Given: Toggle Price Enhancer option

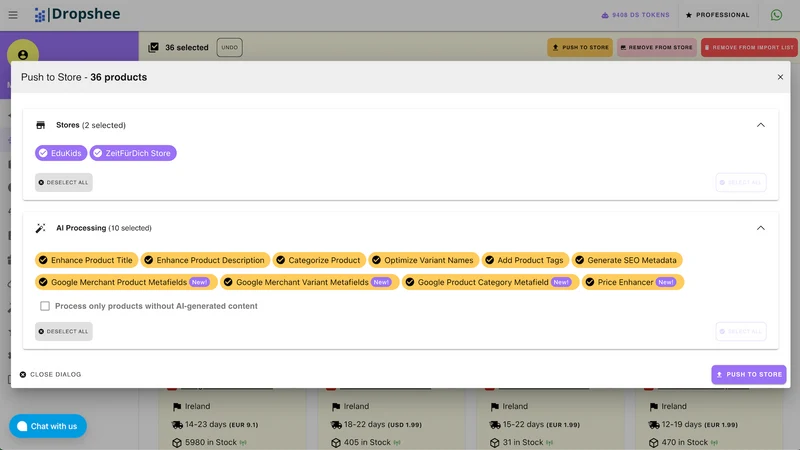Looking at the screenshot, I should 633,282.
